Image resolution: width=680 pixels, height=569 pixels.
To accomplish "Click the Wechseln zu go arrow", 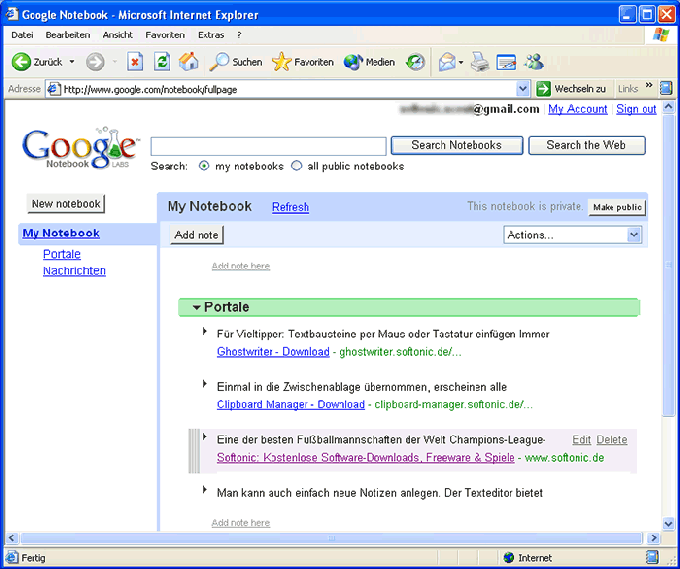I will point(543,89).
